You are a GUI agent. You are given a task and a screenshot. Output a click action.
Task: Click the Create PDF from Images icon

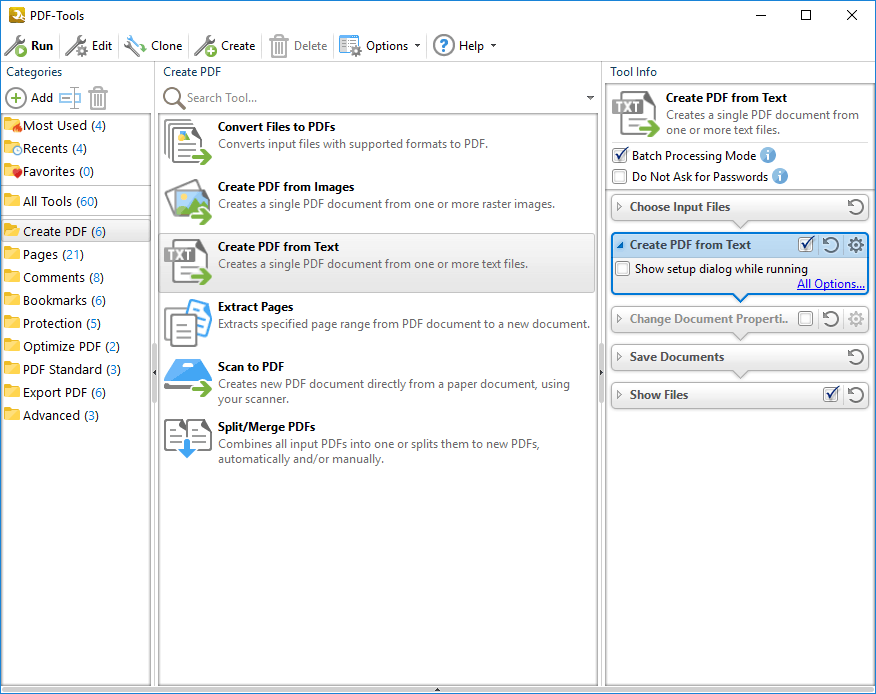tap(188, 202)
